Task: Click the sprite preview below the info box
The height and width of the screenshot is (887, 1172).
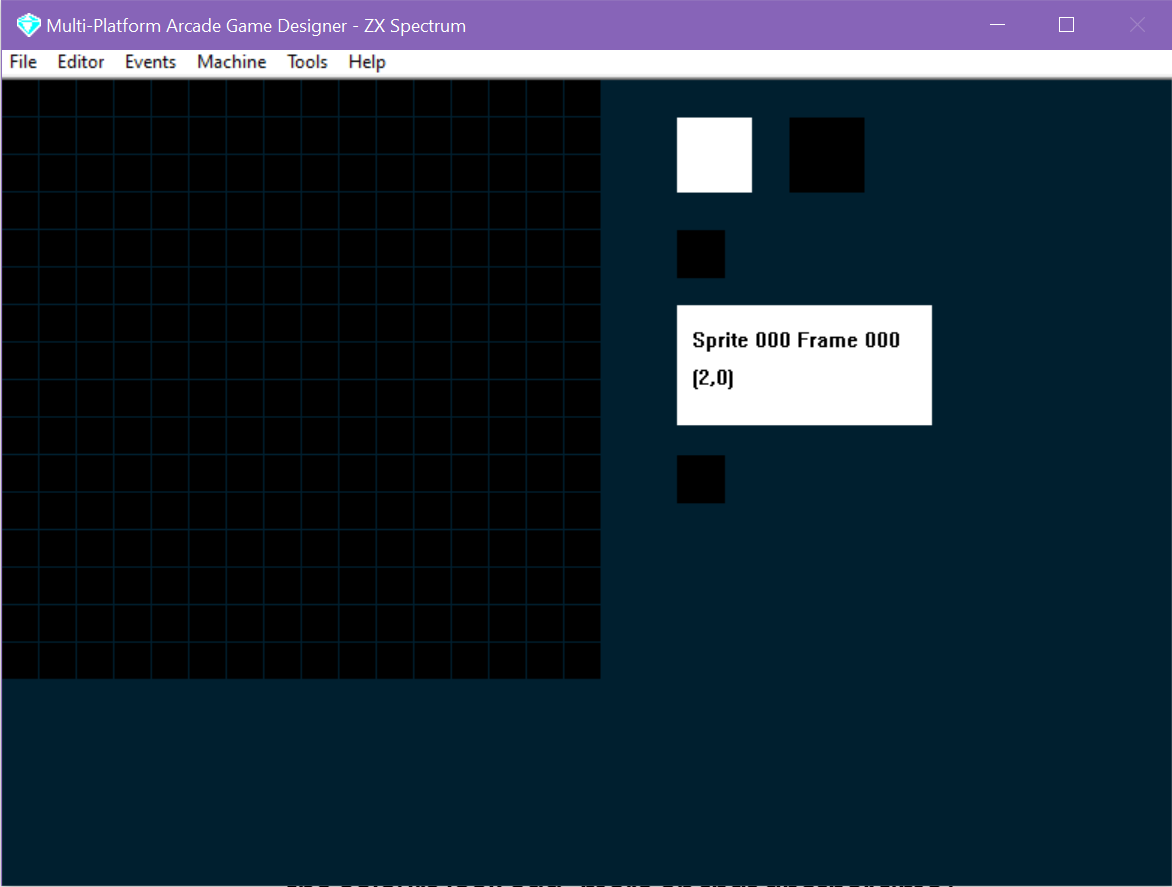Action: tap(701, 479)
